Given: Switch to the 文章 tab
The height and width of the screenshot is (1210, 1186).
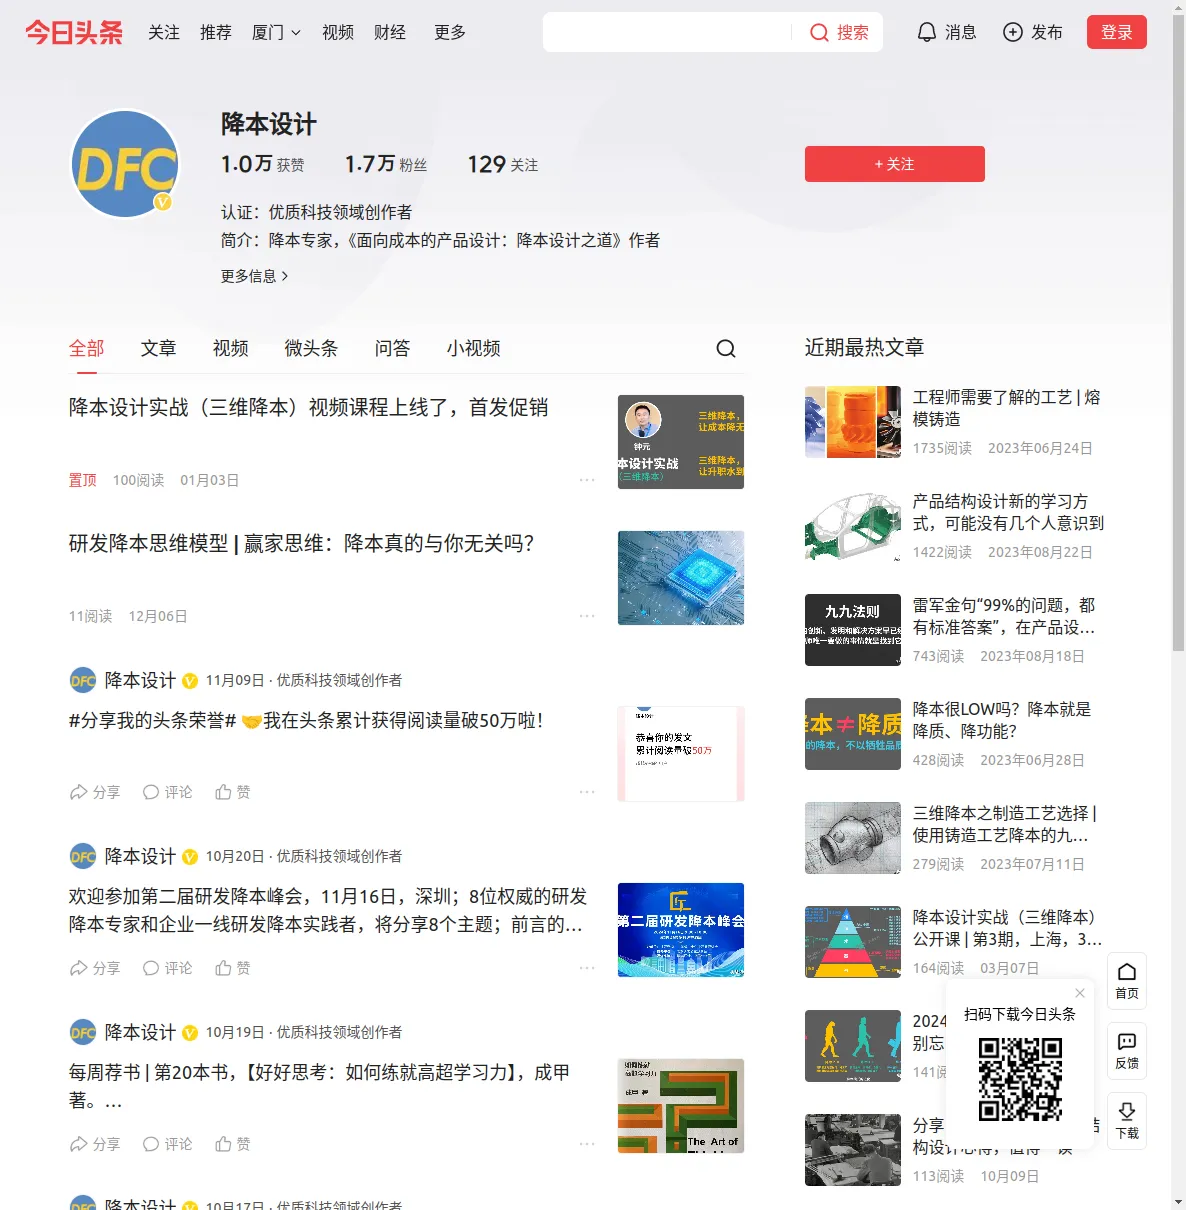Looking at the screenshot, I should (159, 348).
